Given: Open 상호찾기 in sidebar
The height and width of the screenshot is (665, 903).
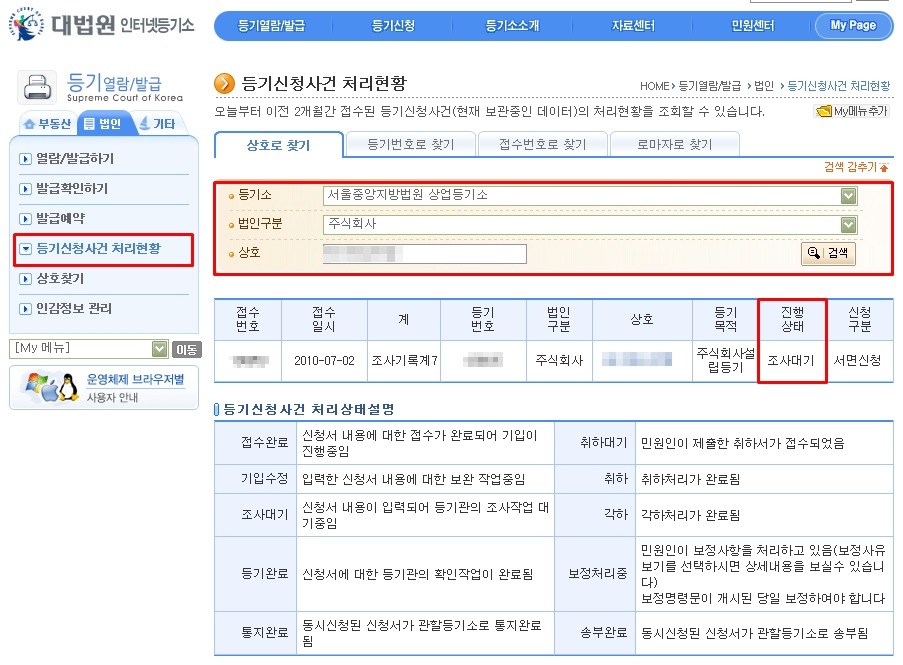Looking at the screenshot, I should pos(60,279).
